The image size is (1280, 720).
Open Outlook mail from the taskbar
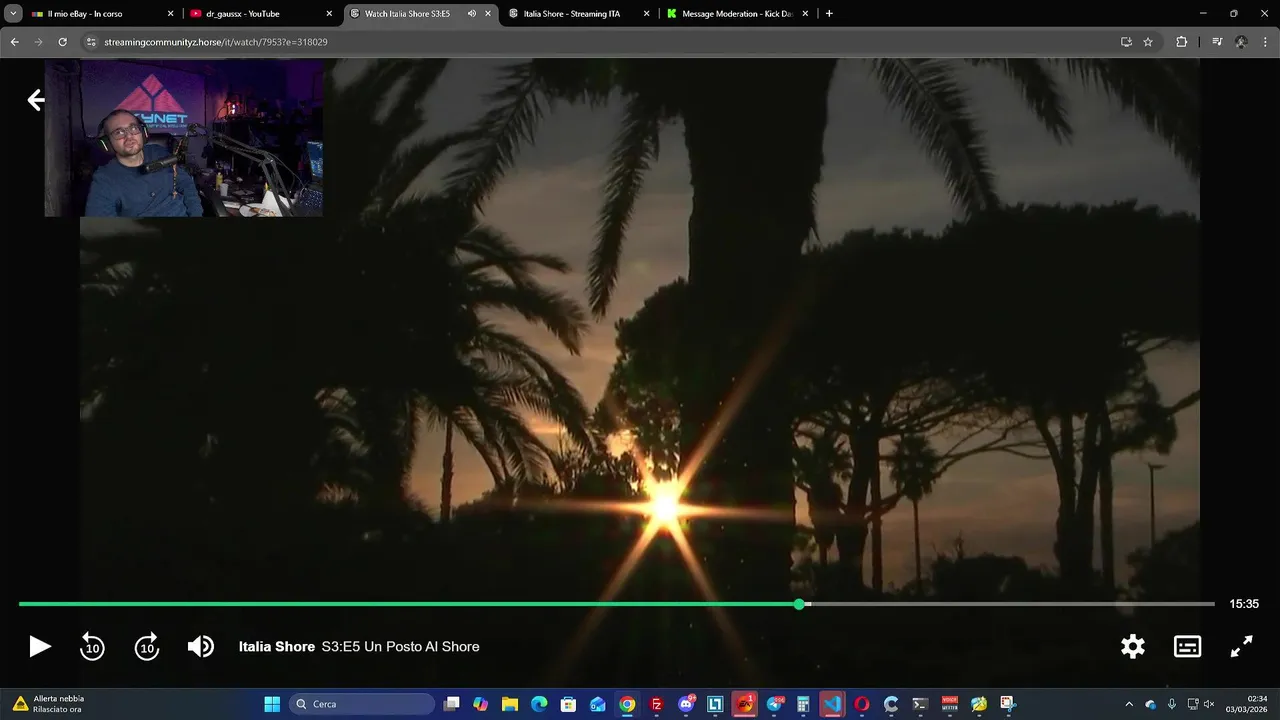[598, 704]
